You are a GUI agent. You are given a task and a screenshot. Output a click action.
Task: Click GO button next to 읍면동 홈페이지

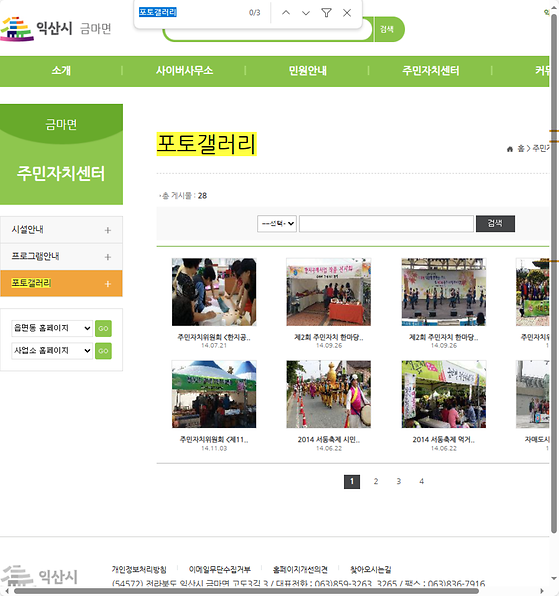click(103, 329)
